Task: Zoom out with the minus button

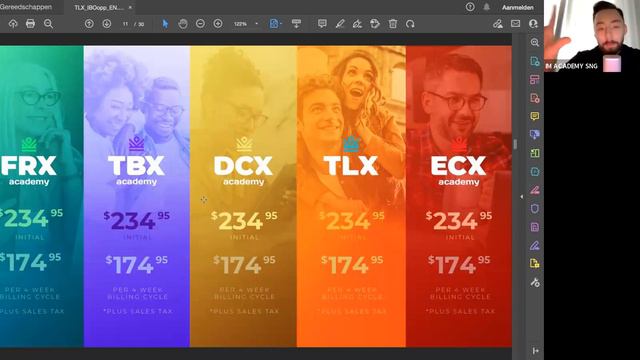Action: click(x=200, y=24)
